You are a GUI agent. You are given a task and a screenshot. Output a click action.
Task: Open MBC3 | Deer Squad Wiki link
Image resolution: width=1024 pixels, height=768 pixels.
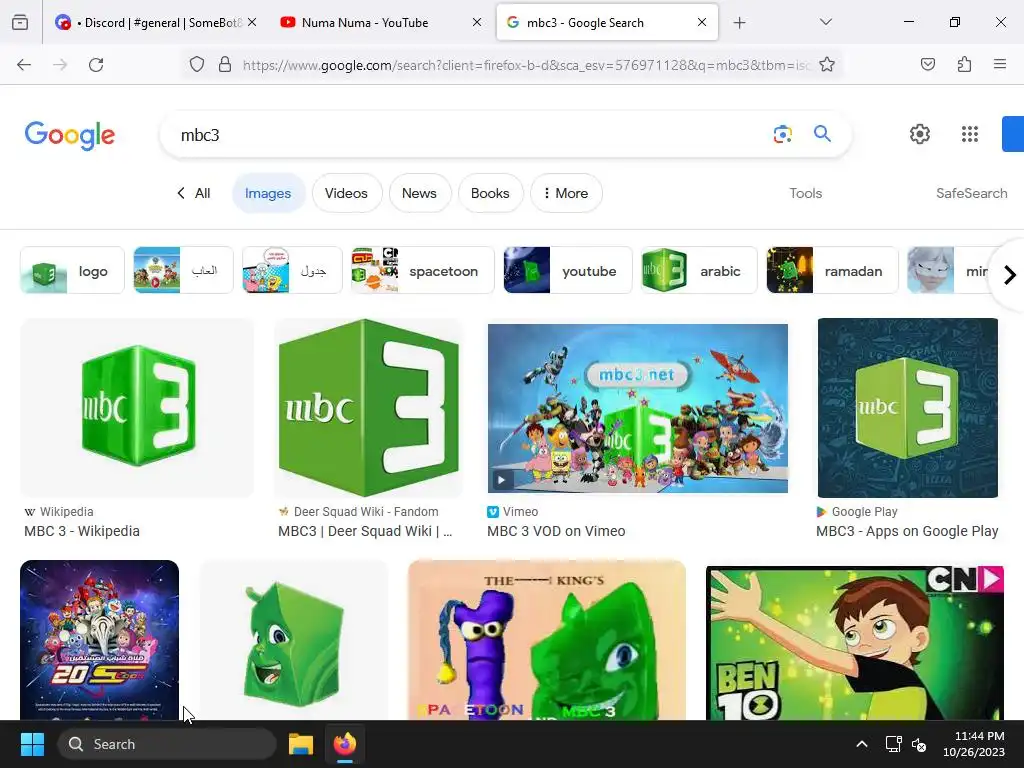[x=365, y=531]
